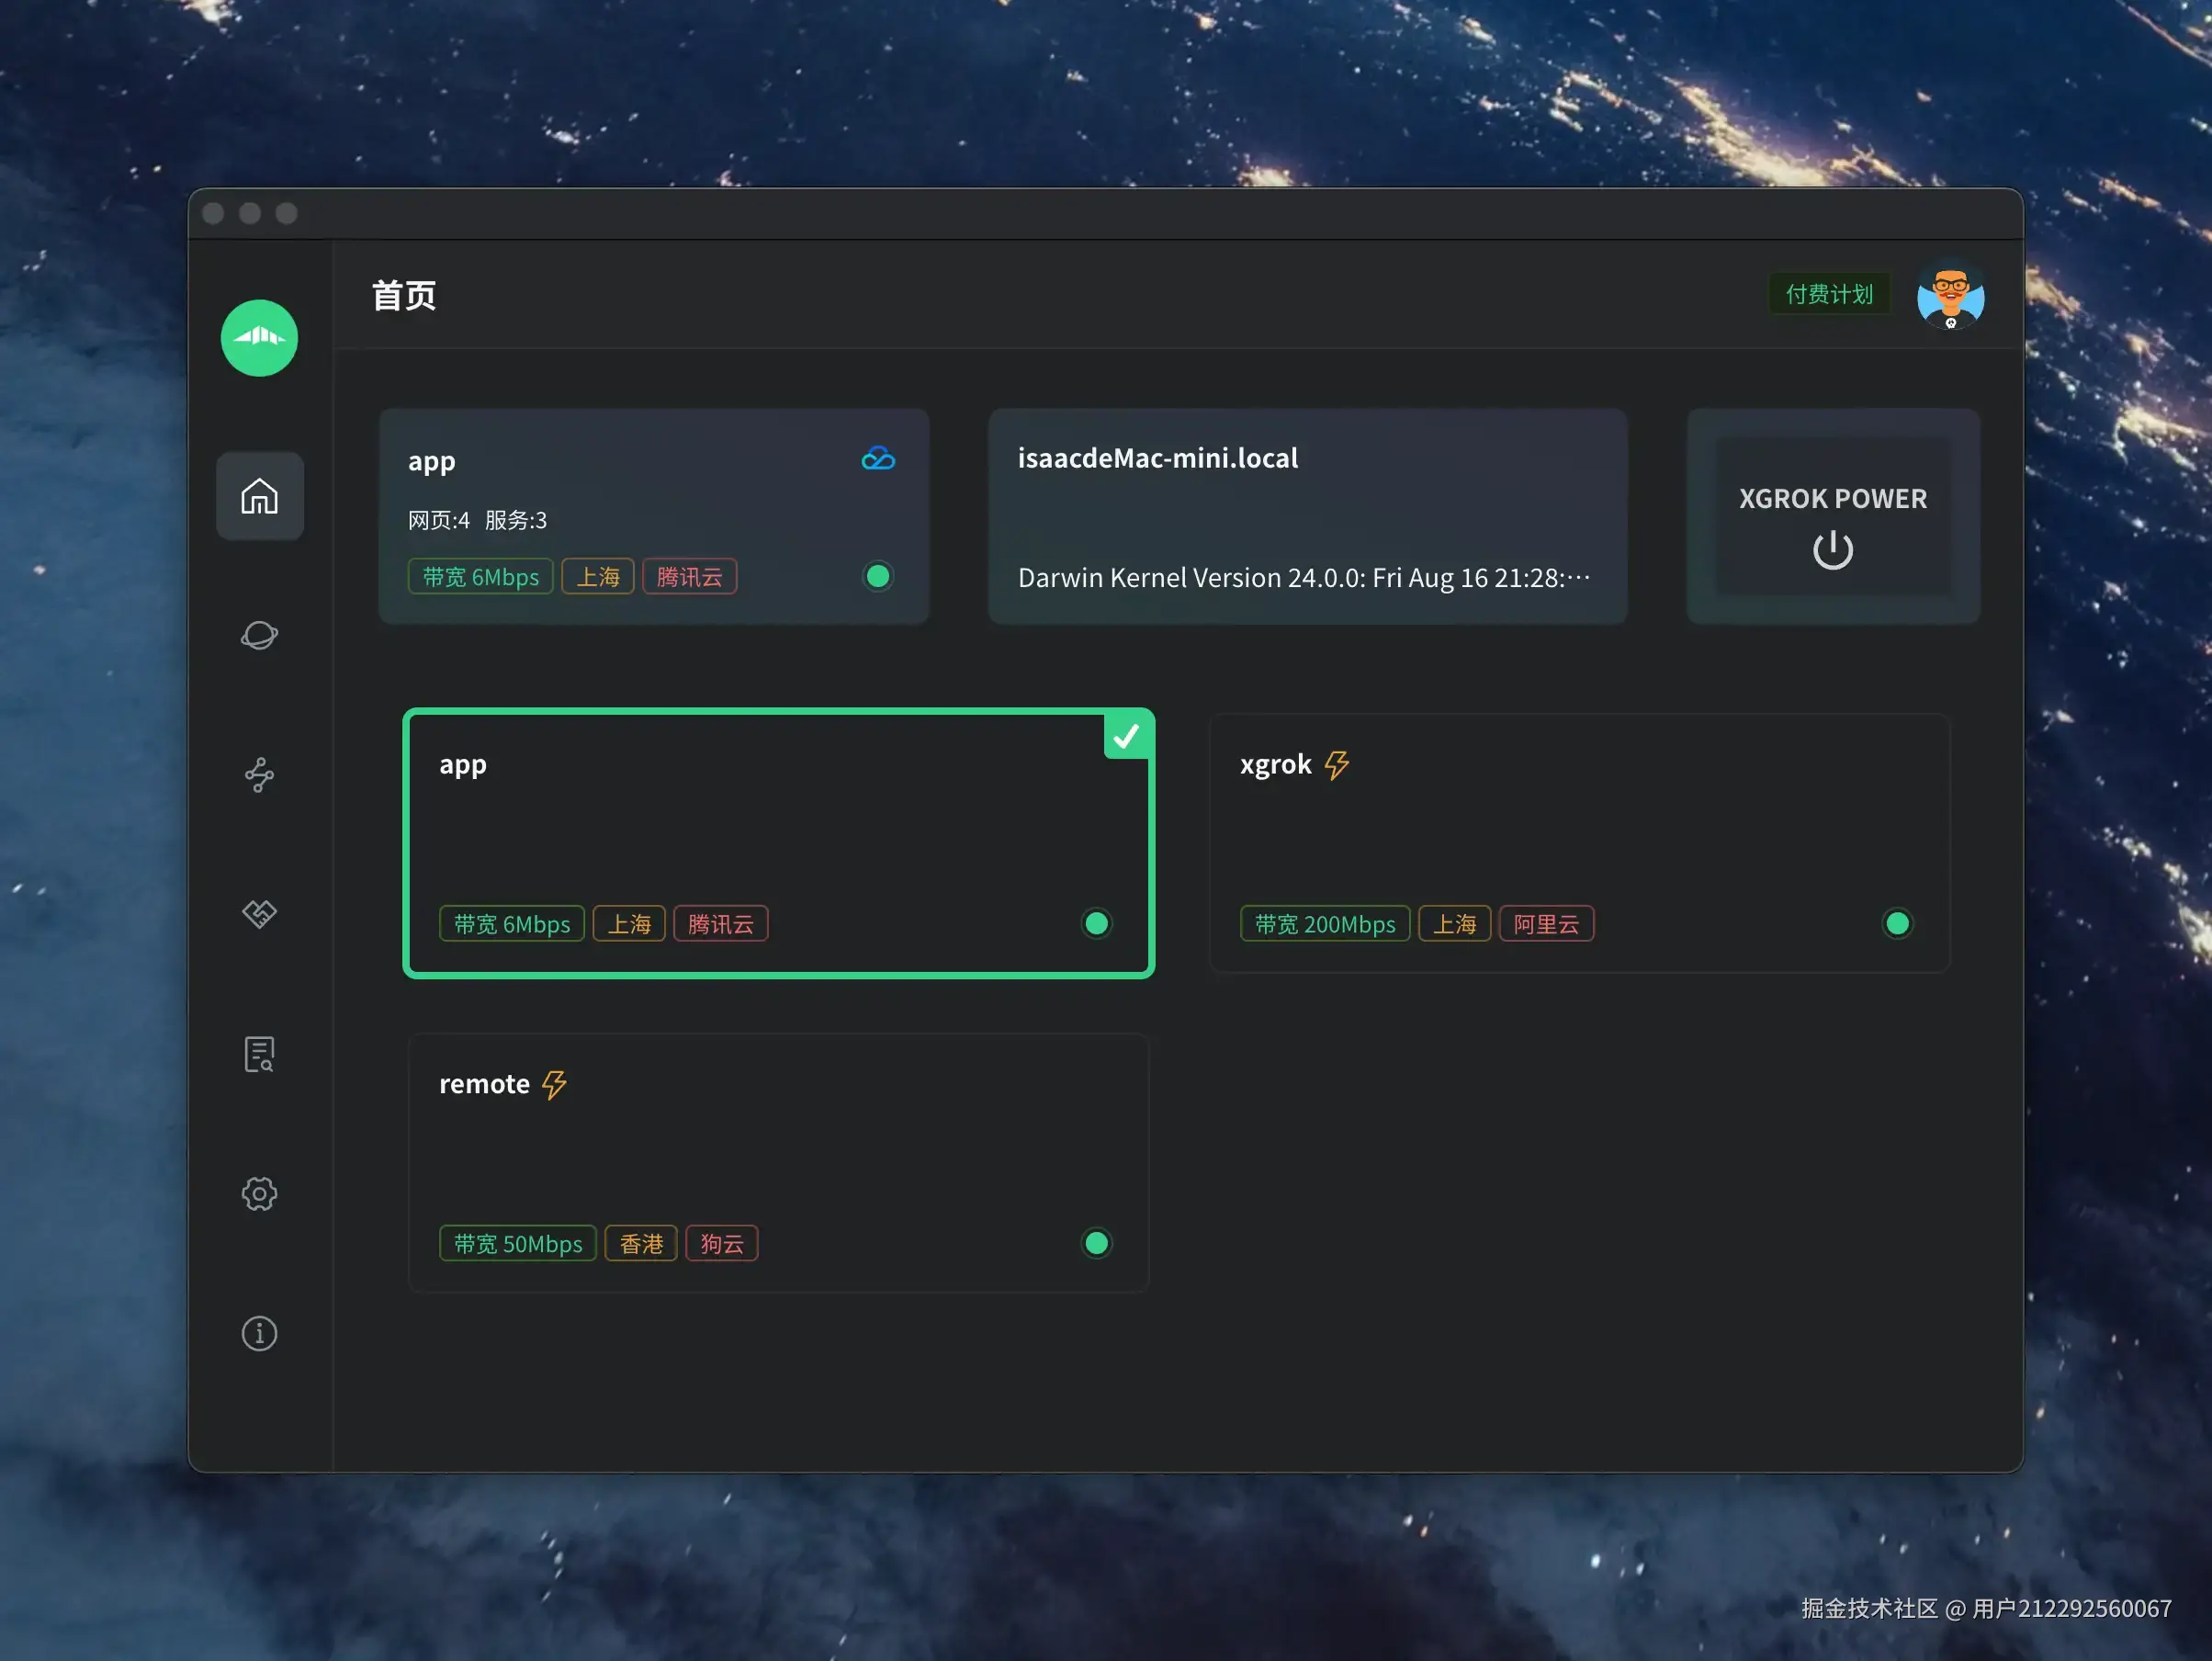
Task: Select the remote server card
Action: click(x=778, y=1162)
